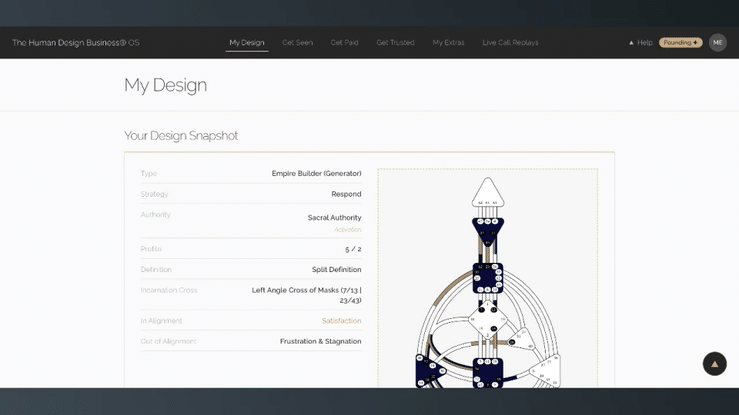The width and height of the screenshot is (739, 415).
Task: Open the My Design tab
Action: pyautogui.click(x=246, y=42)
